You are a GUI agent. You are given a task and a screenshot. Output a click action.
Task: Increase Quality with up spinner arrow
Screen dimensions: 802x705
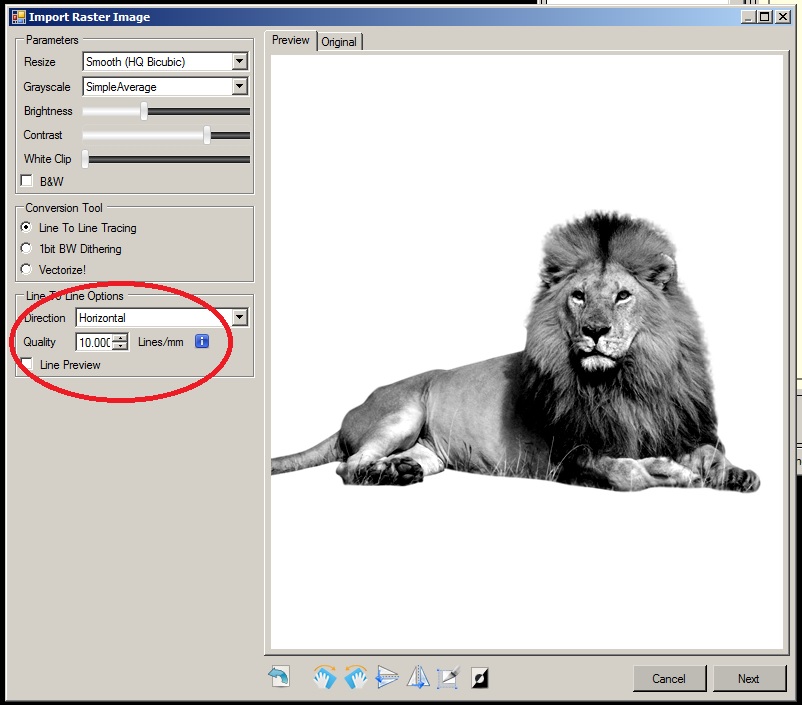click(120, 338)
